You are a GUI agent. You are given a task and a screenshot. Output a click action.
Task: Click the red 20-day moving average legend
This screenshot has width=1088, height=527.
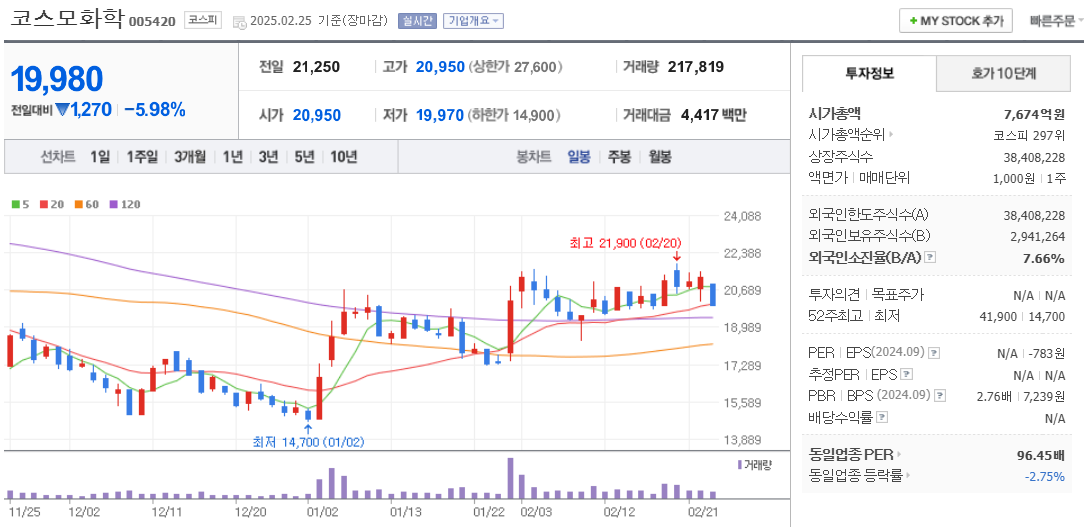[x=51, y=205]
